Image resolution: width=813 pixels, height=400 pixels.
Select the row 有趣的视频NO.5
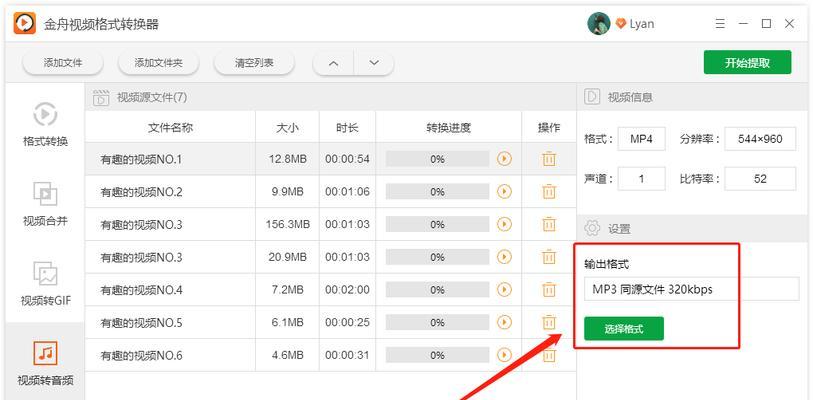[x=331, y=323]
